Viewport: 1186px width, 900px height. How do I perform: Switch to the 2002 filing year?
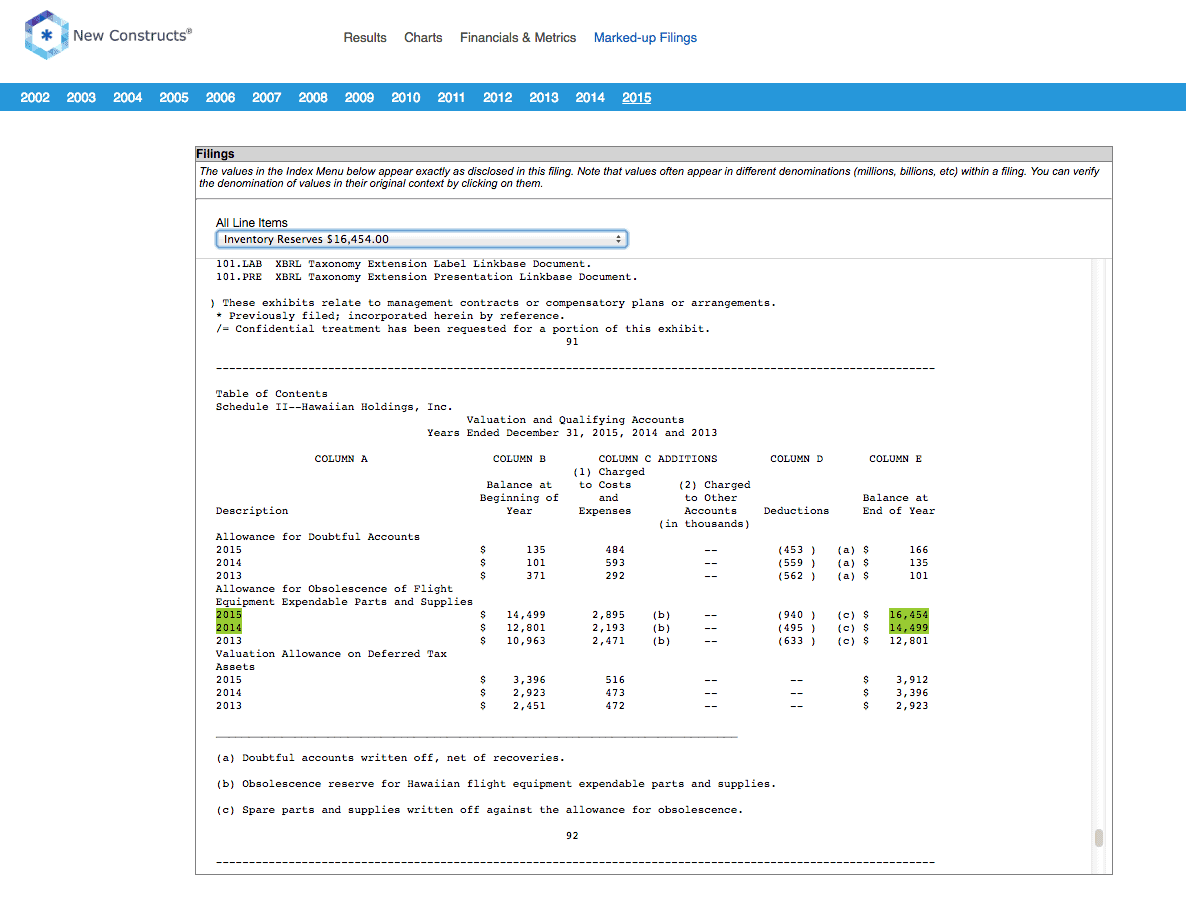(35, 98)
